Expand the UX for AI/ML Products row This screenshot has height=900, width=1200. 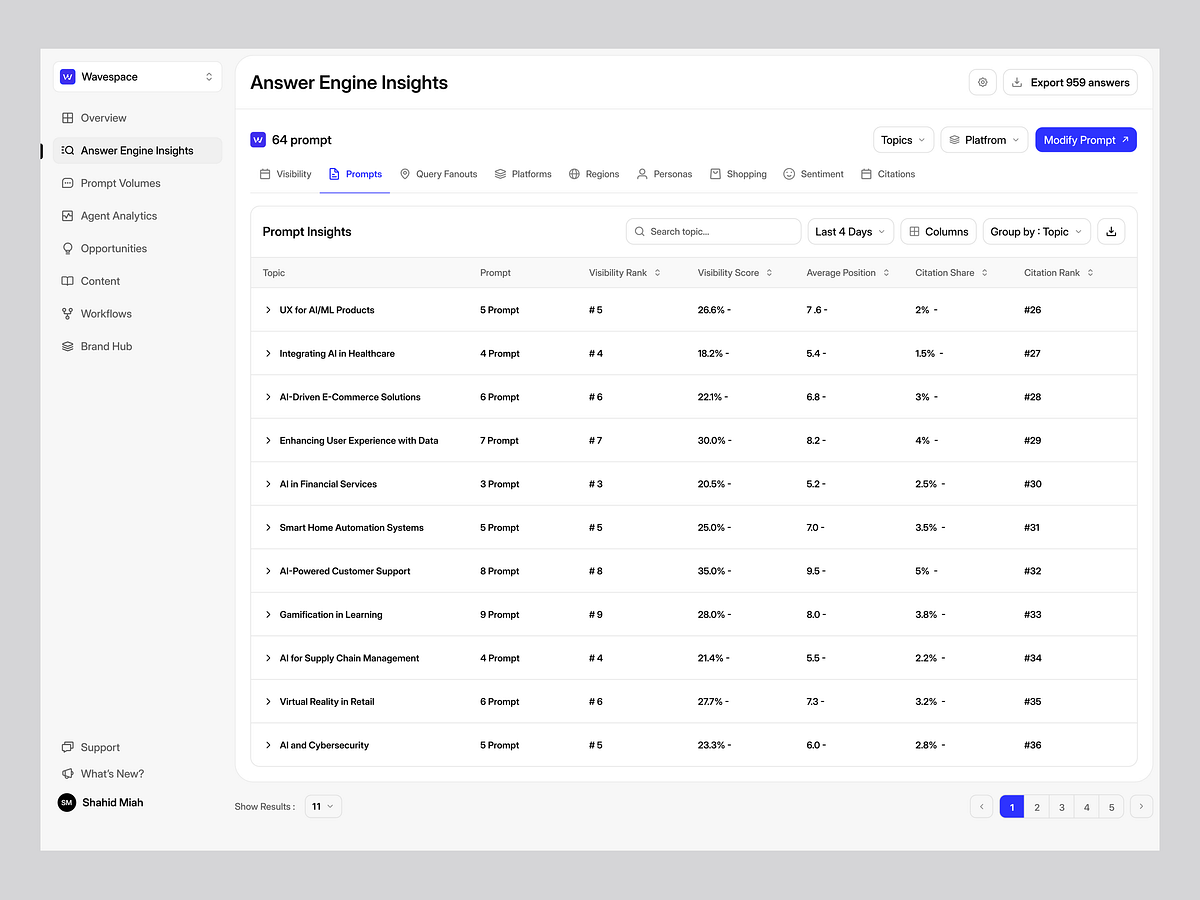(x=268, y=310)
